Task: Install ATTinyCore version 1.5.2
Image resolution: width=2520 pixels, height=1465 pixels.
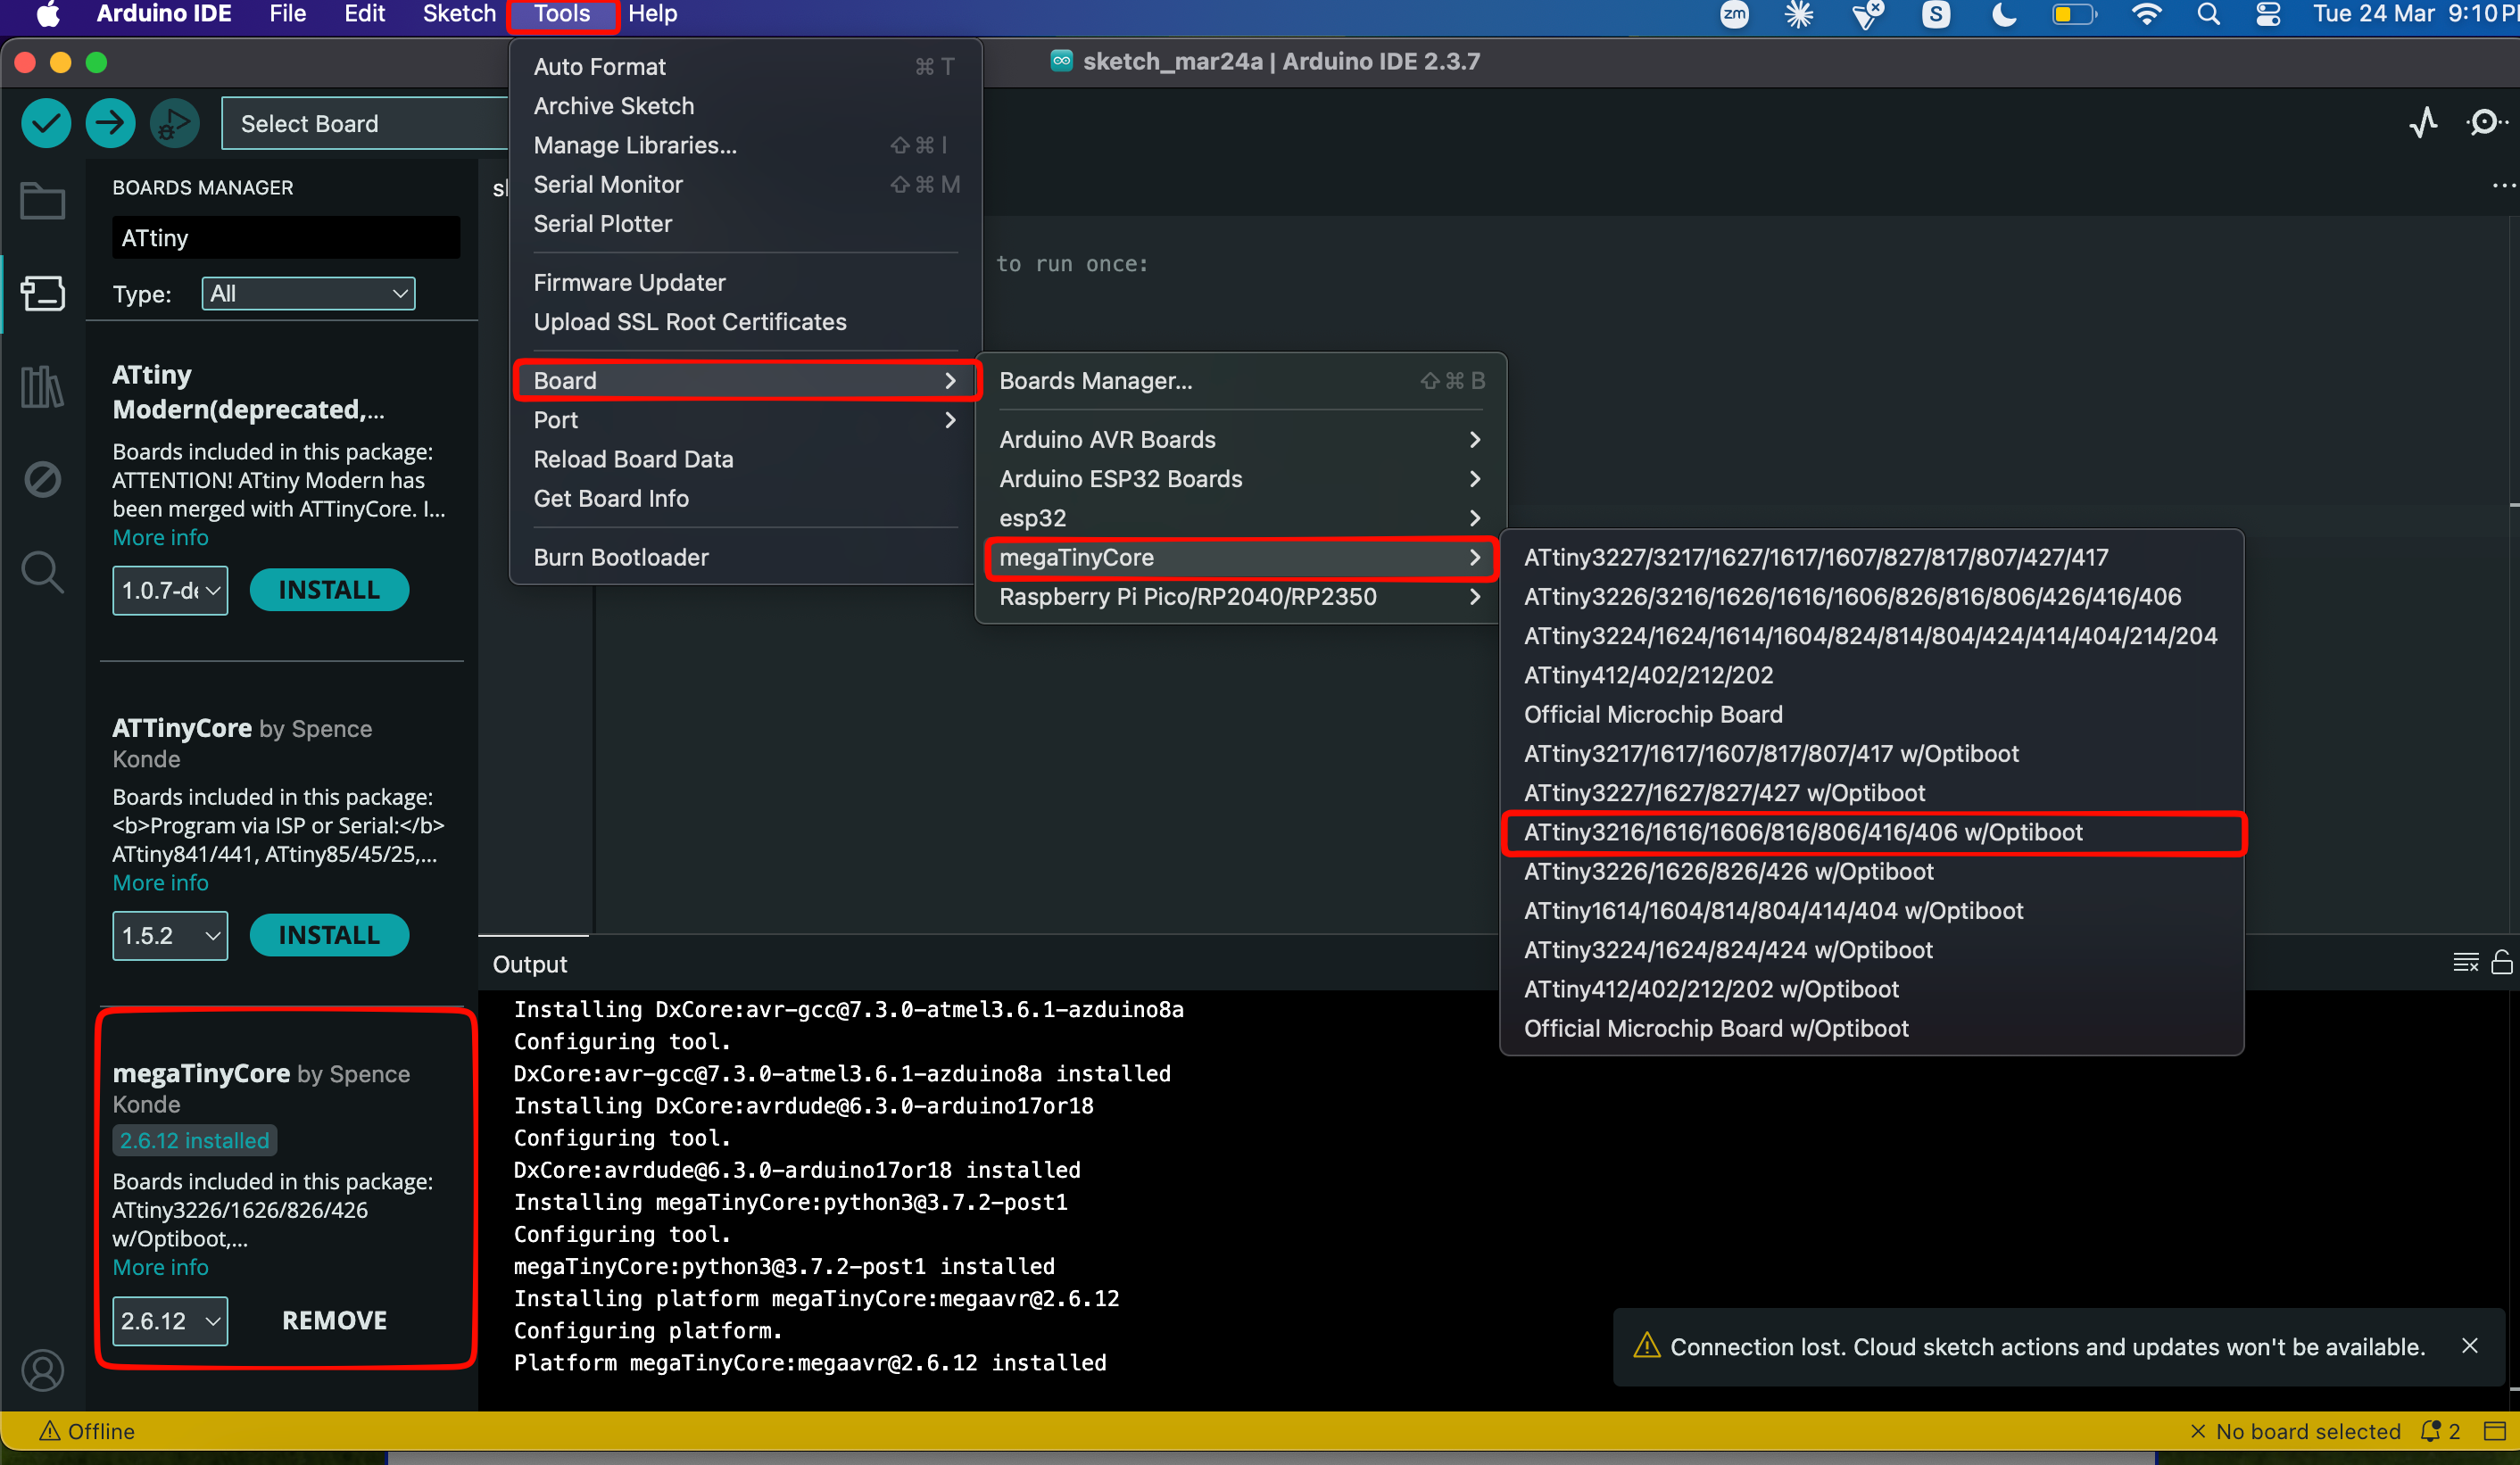Action: pyautogui.click(x=329, y=935)
